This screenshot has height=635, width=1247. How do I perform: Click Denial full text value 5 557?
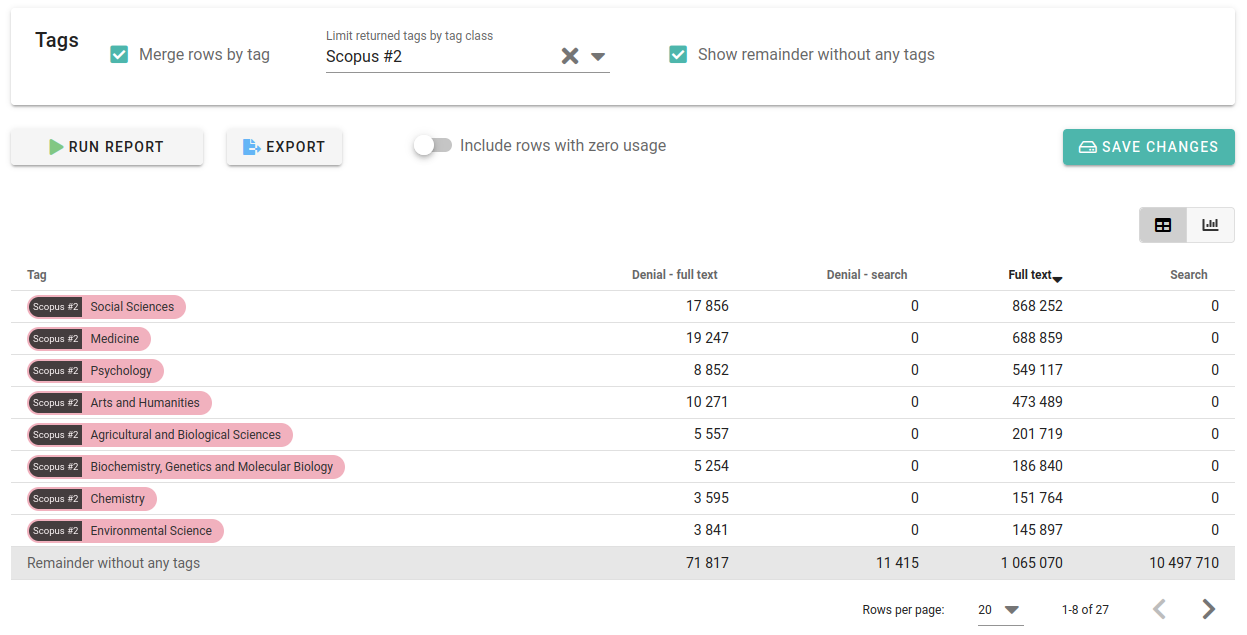tap(711, 434)
